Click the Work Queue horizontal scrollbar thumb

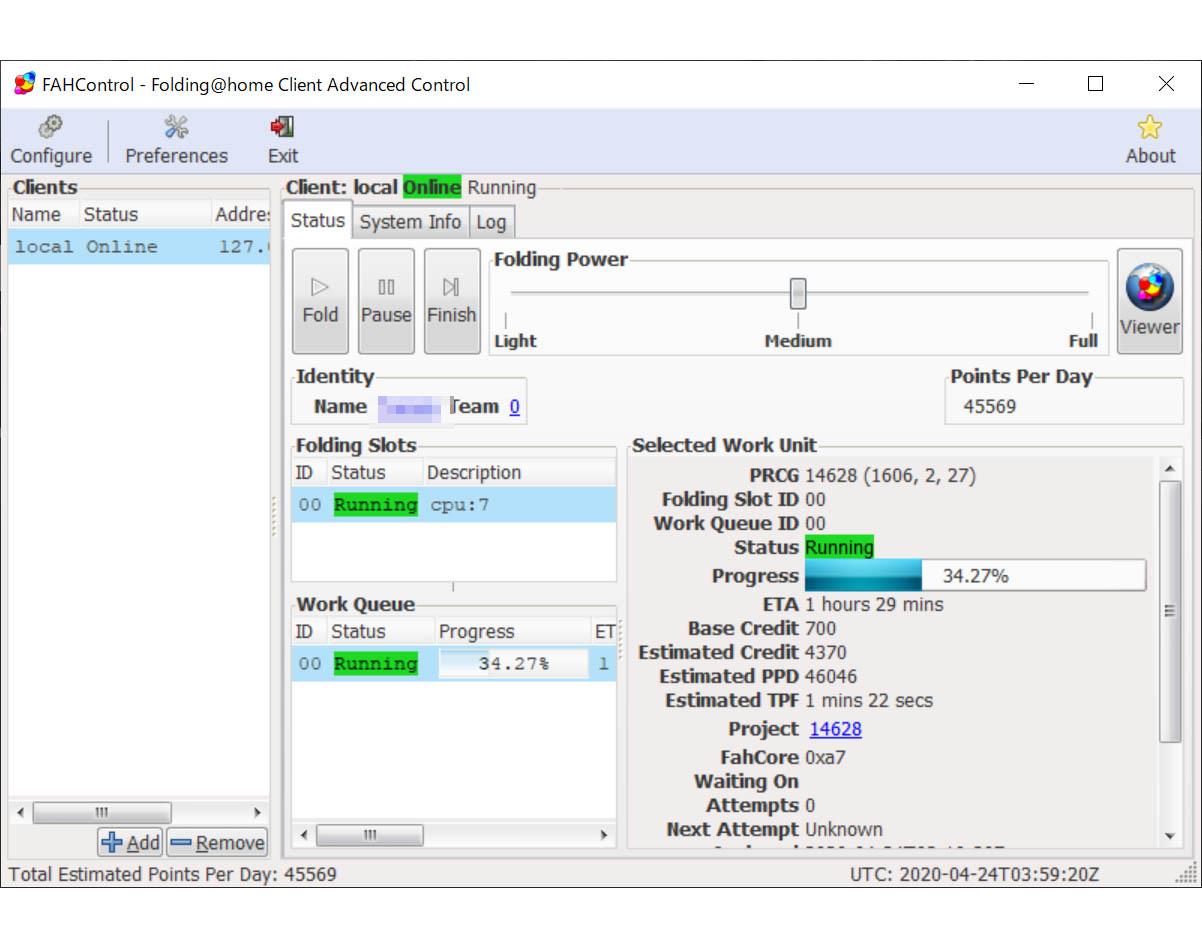coord(369,834)
